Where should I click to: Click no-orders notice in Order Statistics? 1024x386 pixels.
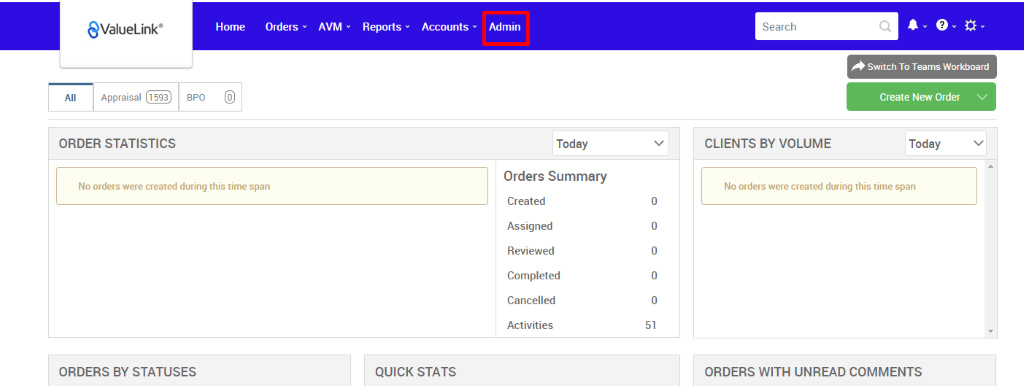pyautogui.click(x=272, y=186)
